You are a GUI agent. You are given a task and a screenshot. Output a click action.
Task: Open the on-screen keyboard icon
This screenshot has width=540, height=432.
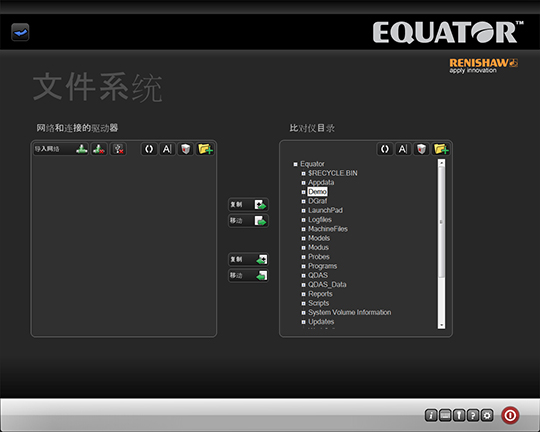pos(445,415)
